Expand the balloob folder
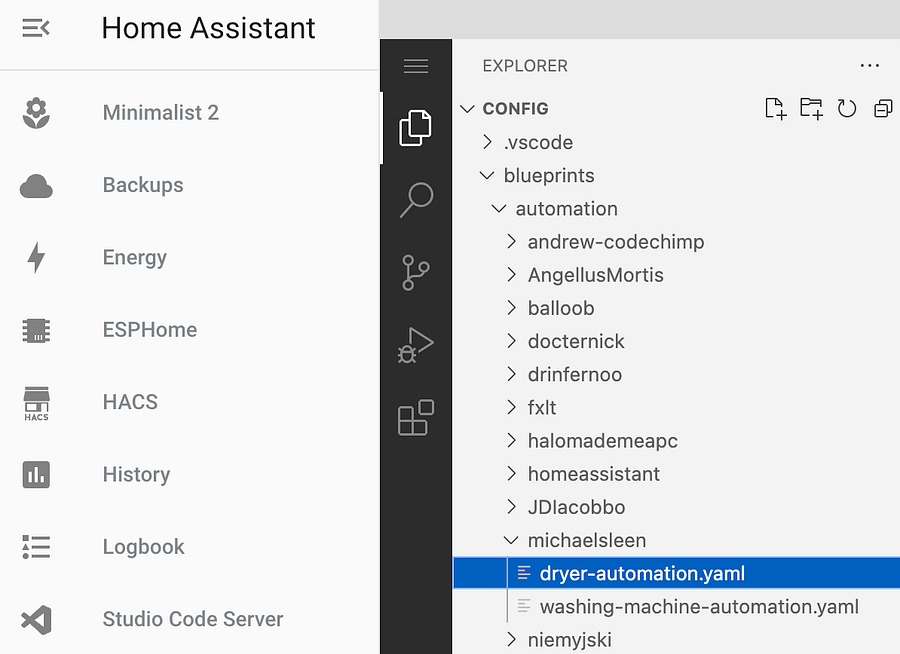900x654 pixels. tap(511, 308)
